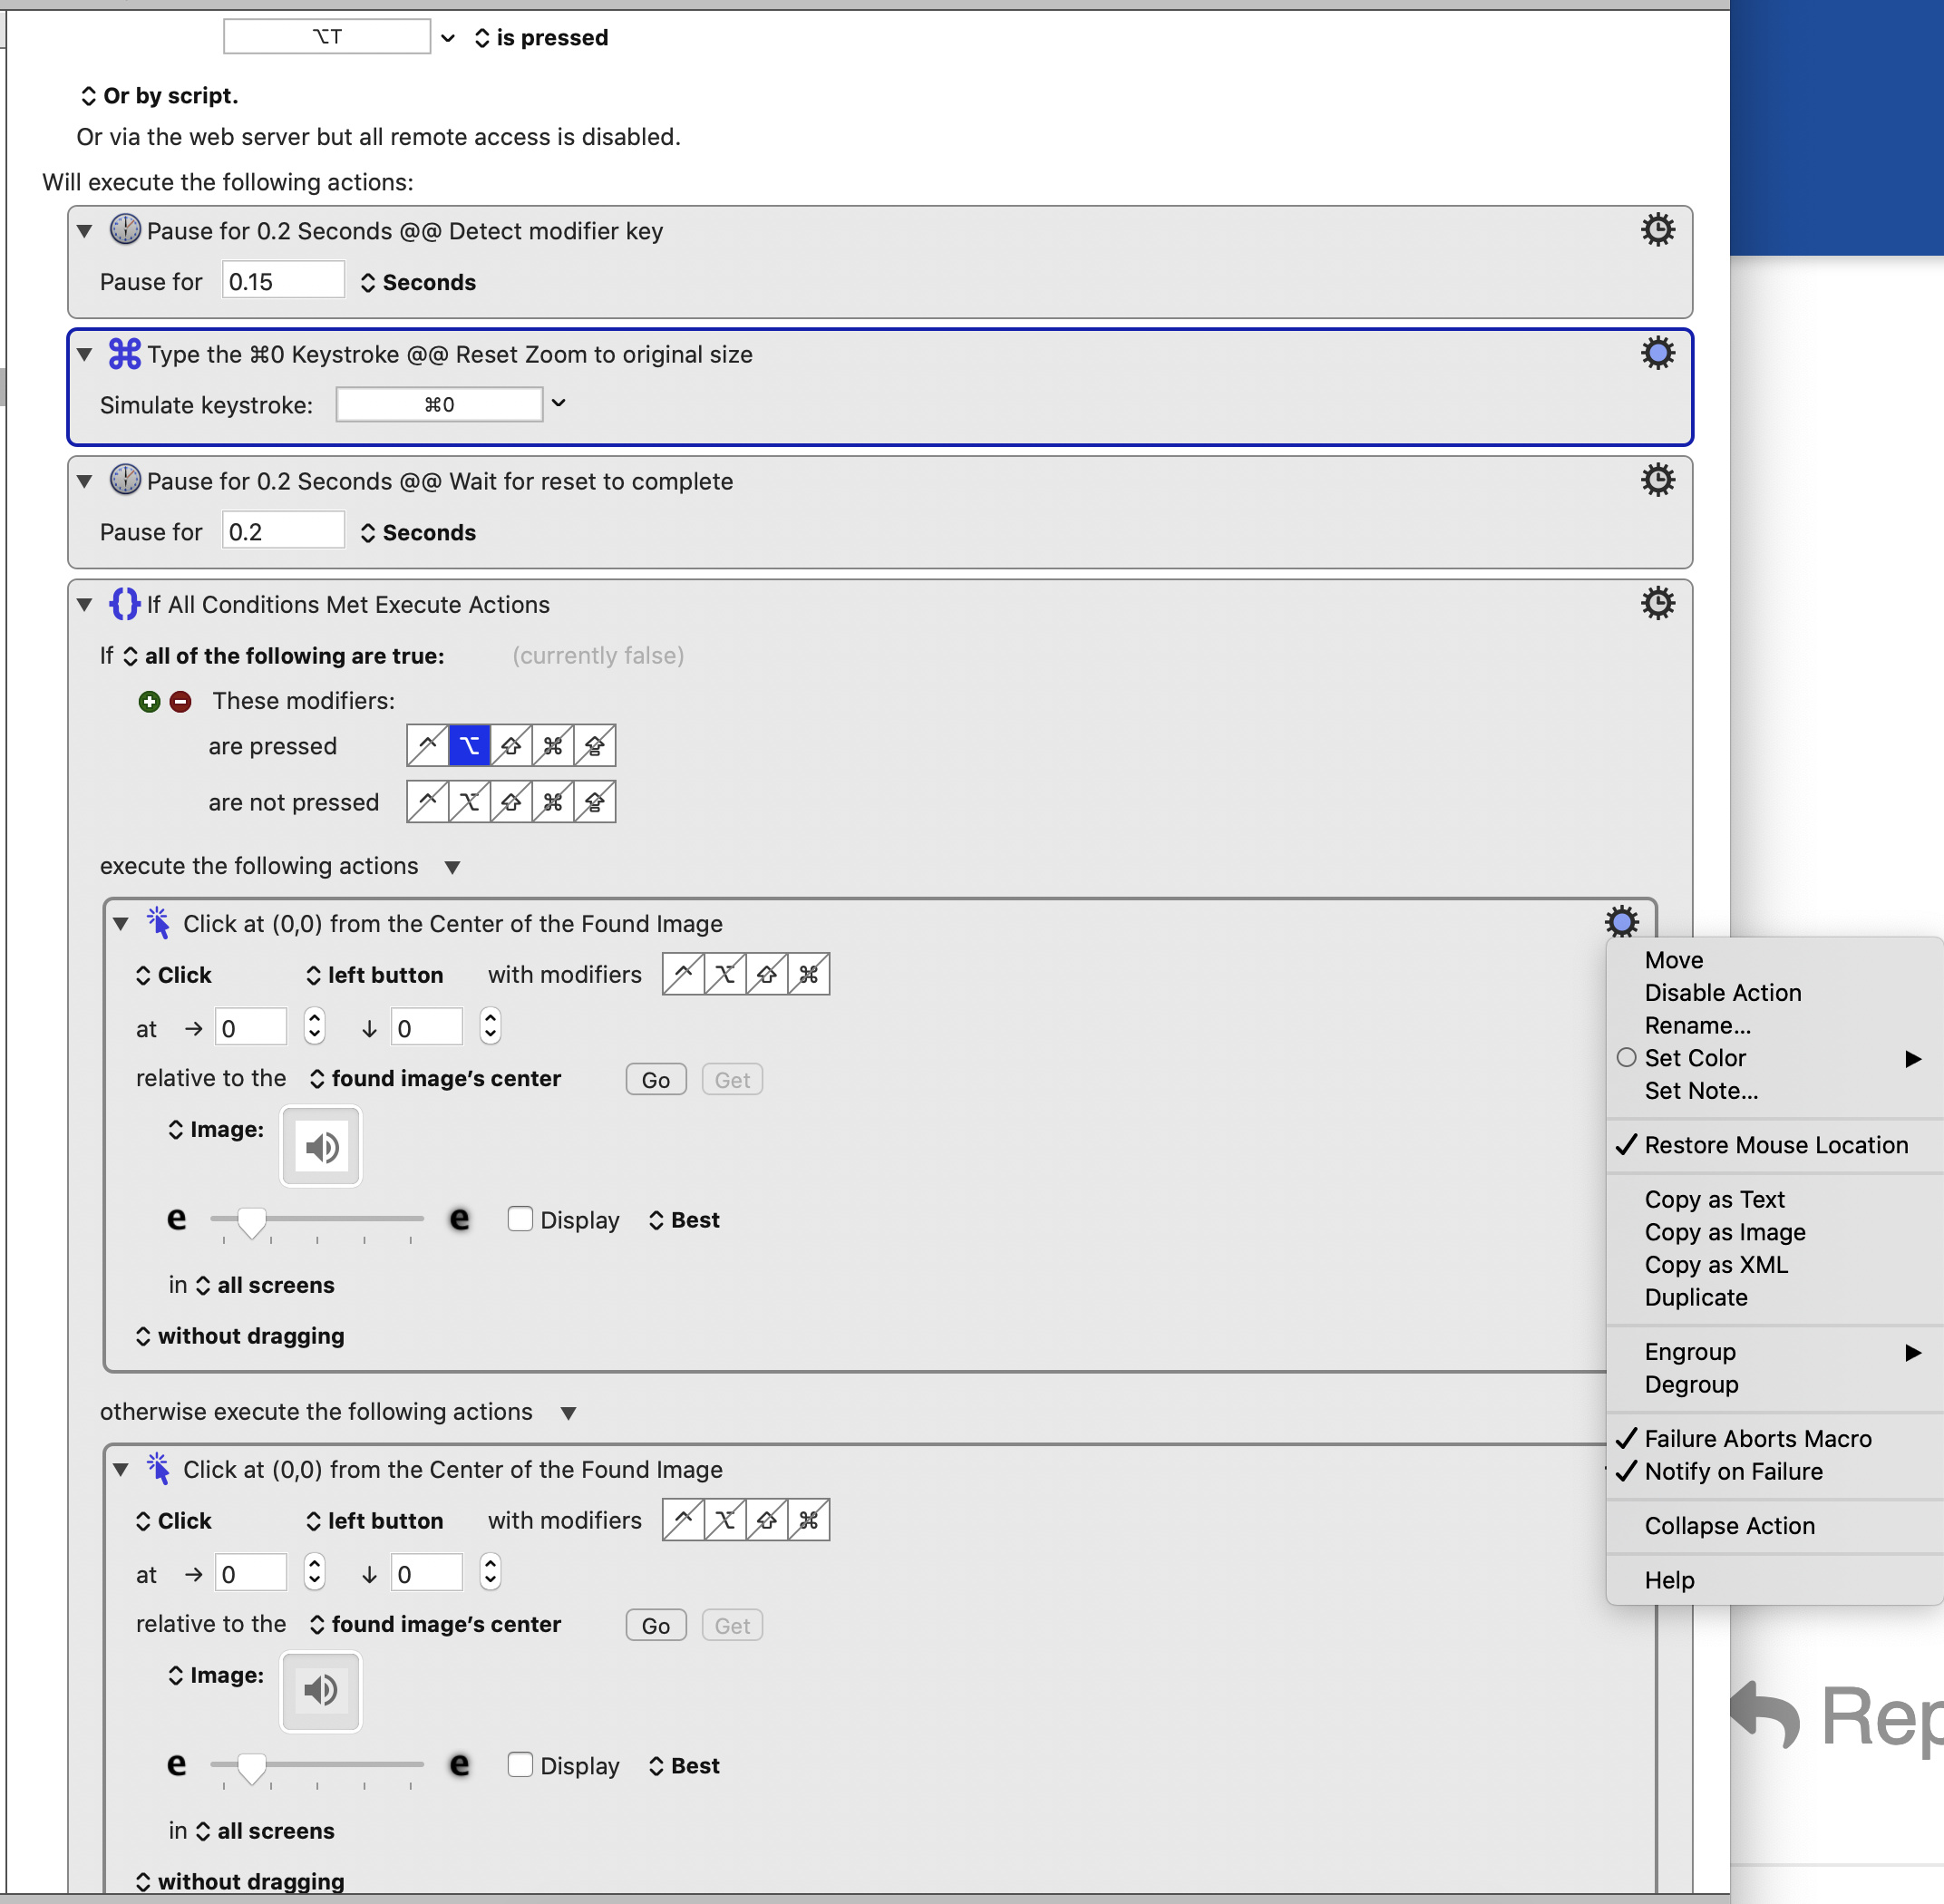Image resolution: width=1944 pixels, height=1904 pixels.
Task: Select Collapse Action in context menu
Action: tap(1729, 1526)
